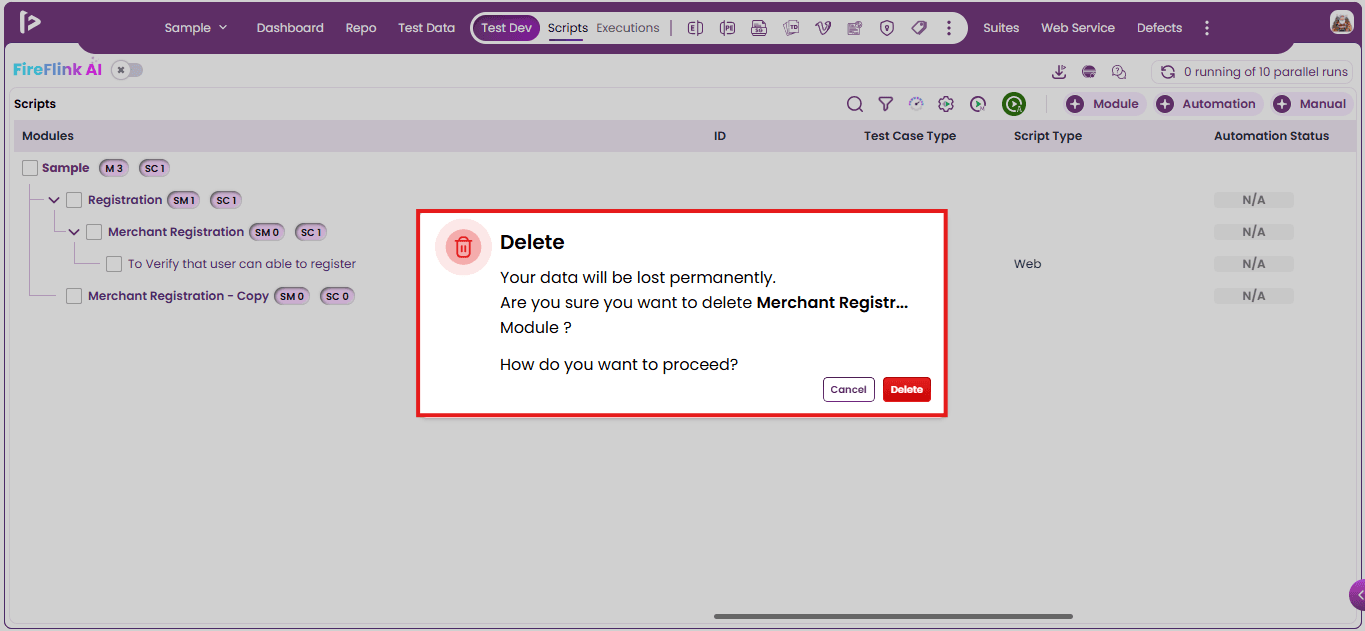Viewport: 1365px width, 631px height.
Task: Click the green quick run button
Action: click(1014, 104)
